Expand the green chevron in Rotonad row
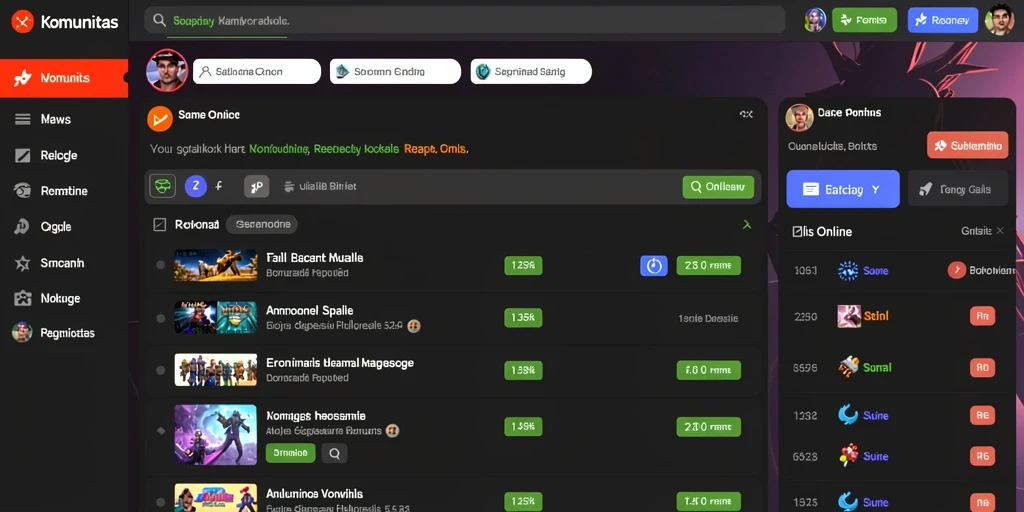1024x512 pixels. (x=746, y=225)
